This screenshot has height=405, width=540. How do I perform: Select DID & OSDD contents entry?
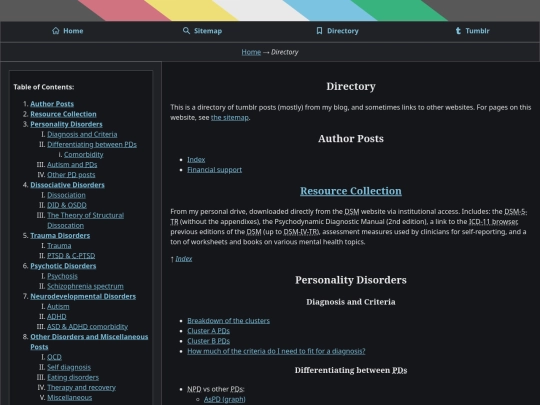(67, 205)
